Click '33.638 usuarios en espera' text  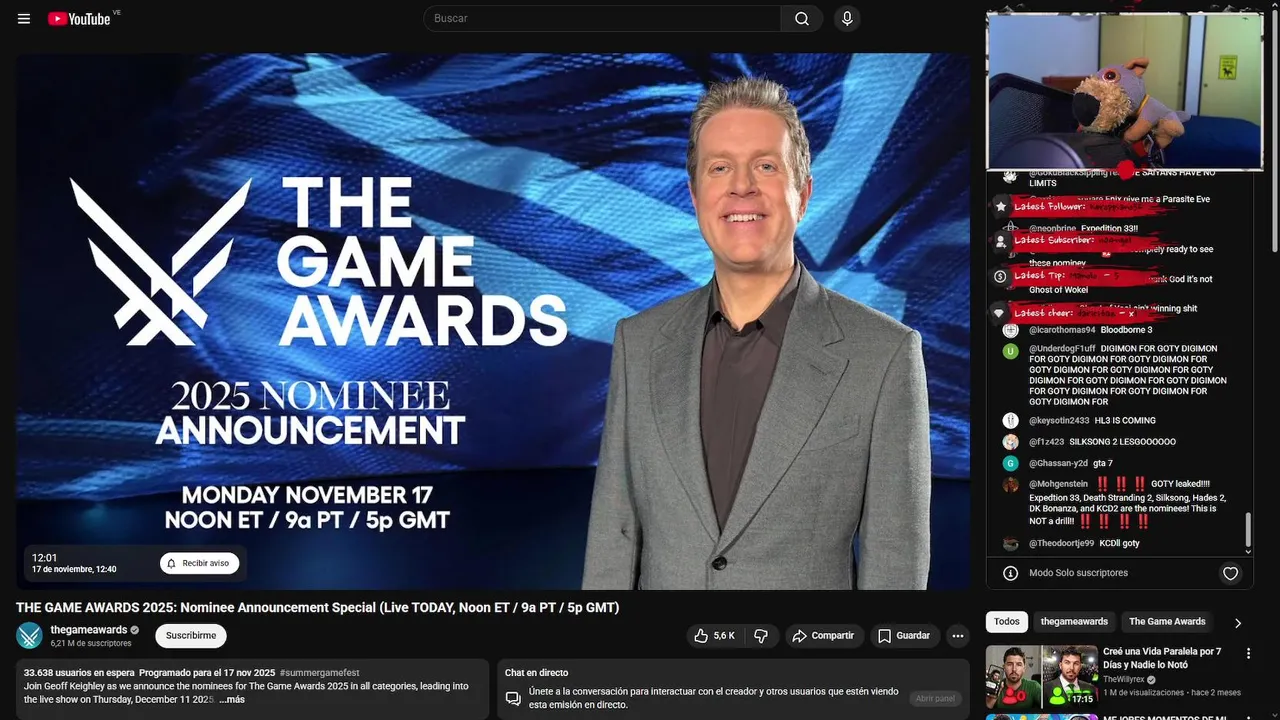point(78,673)
